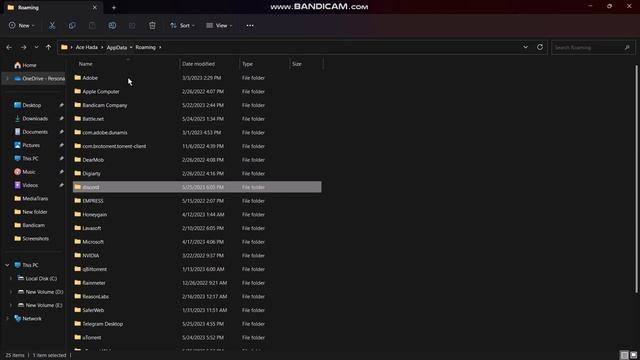This screenshot has height=360, width=640.
Task: Add a new tab with plus
Action: click(x=114, y=7)
